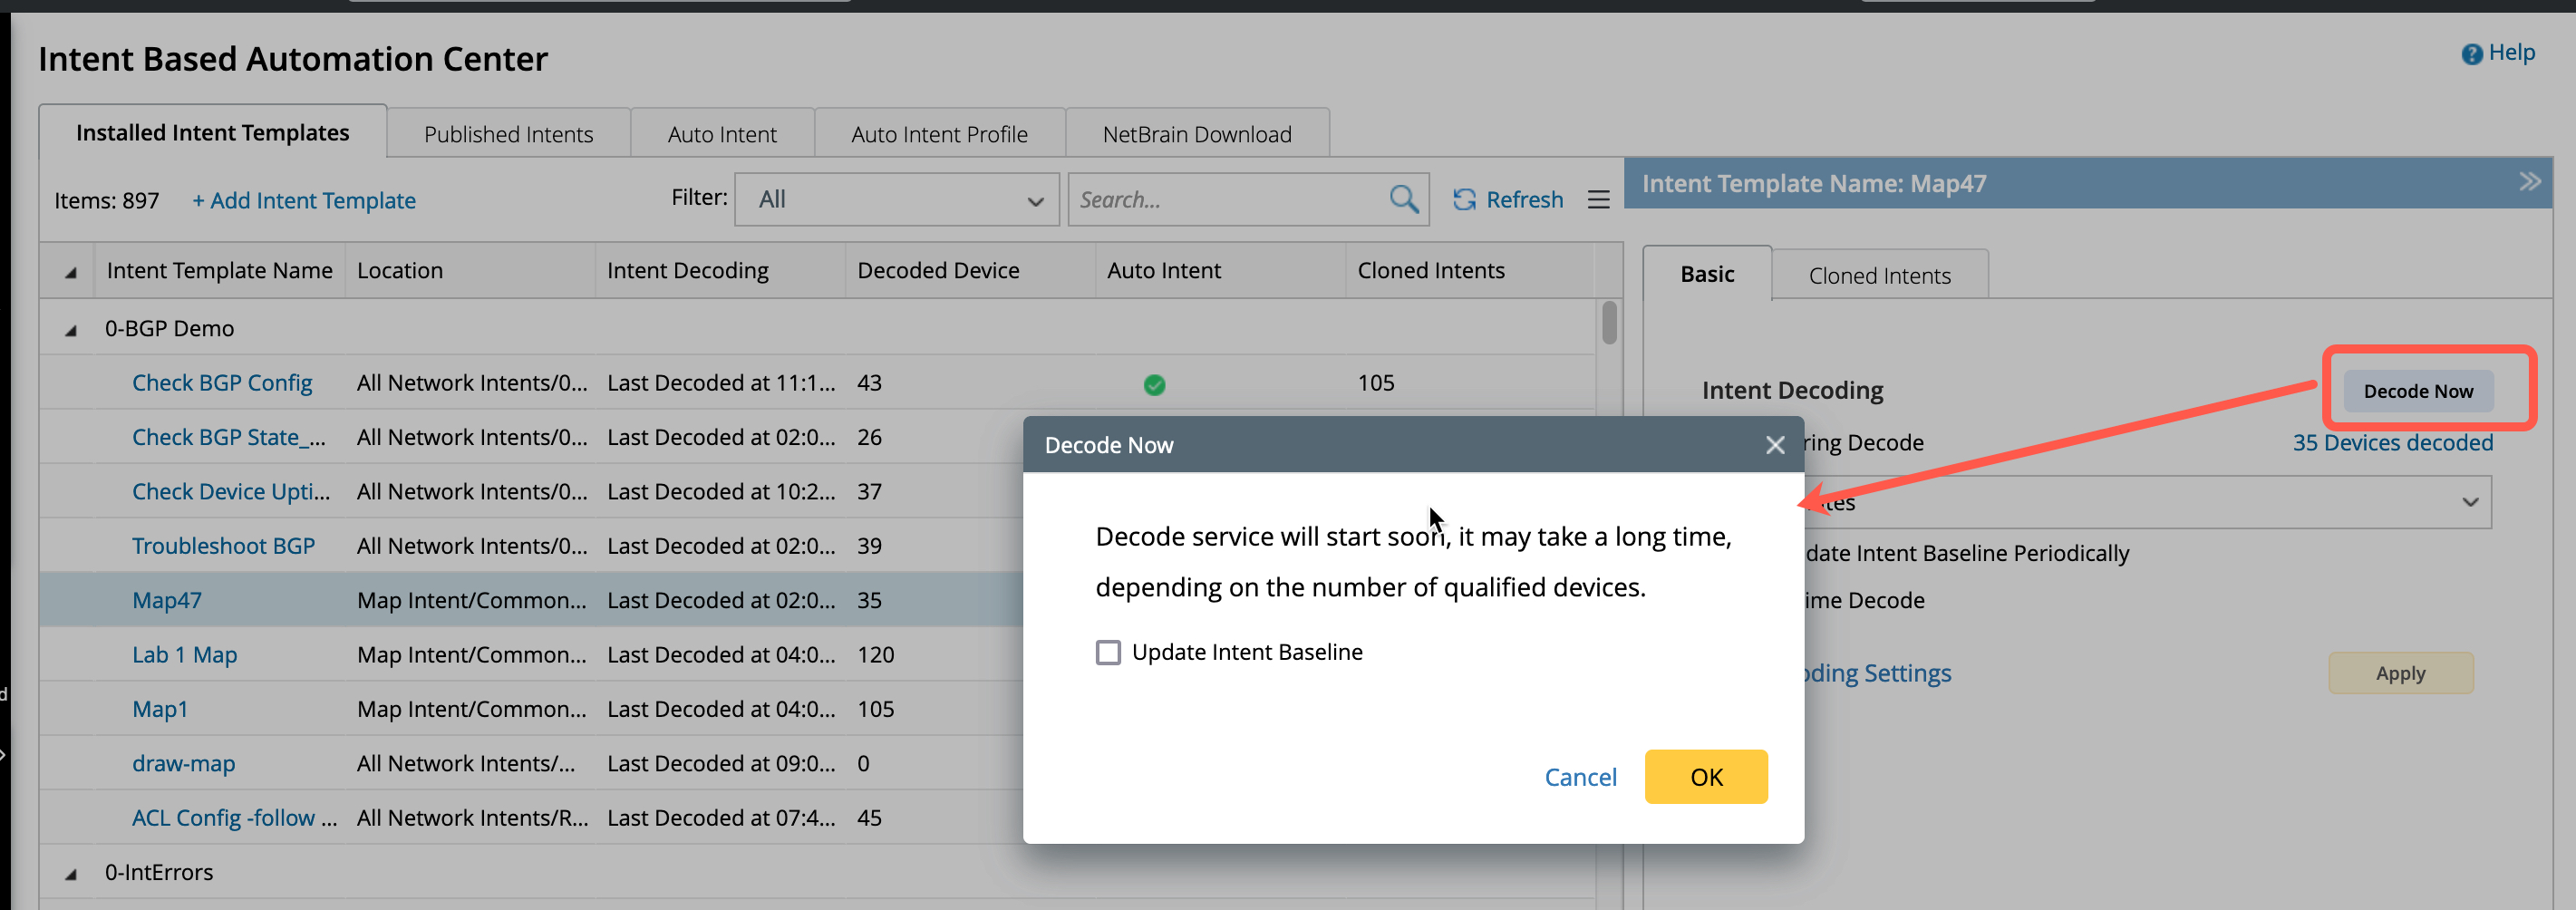Click Cancel in the Decode Now dialog
The width and height of the screenshot is (2576, 910).
pyautogui.click(x=1580, y=777)
